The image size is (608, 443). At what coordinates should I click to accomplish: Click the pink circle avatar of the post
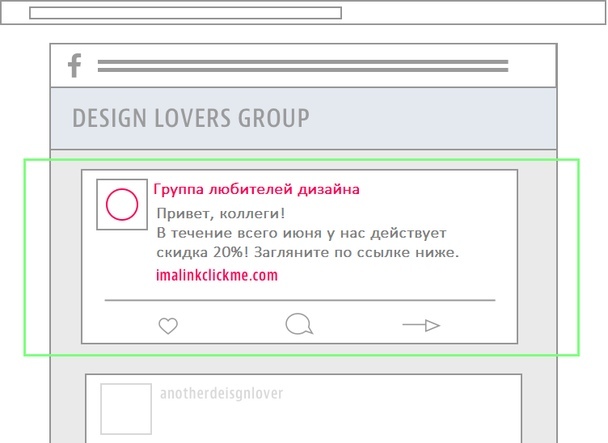point(122,204)
